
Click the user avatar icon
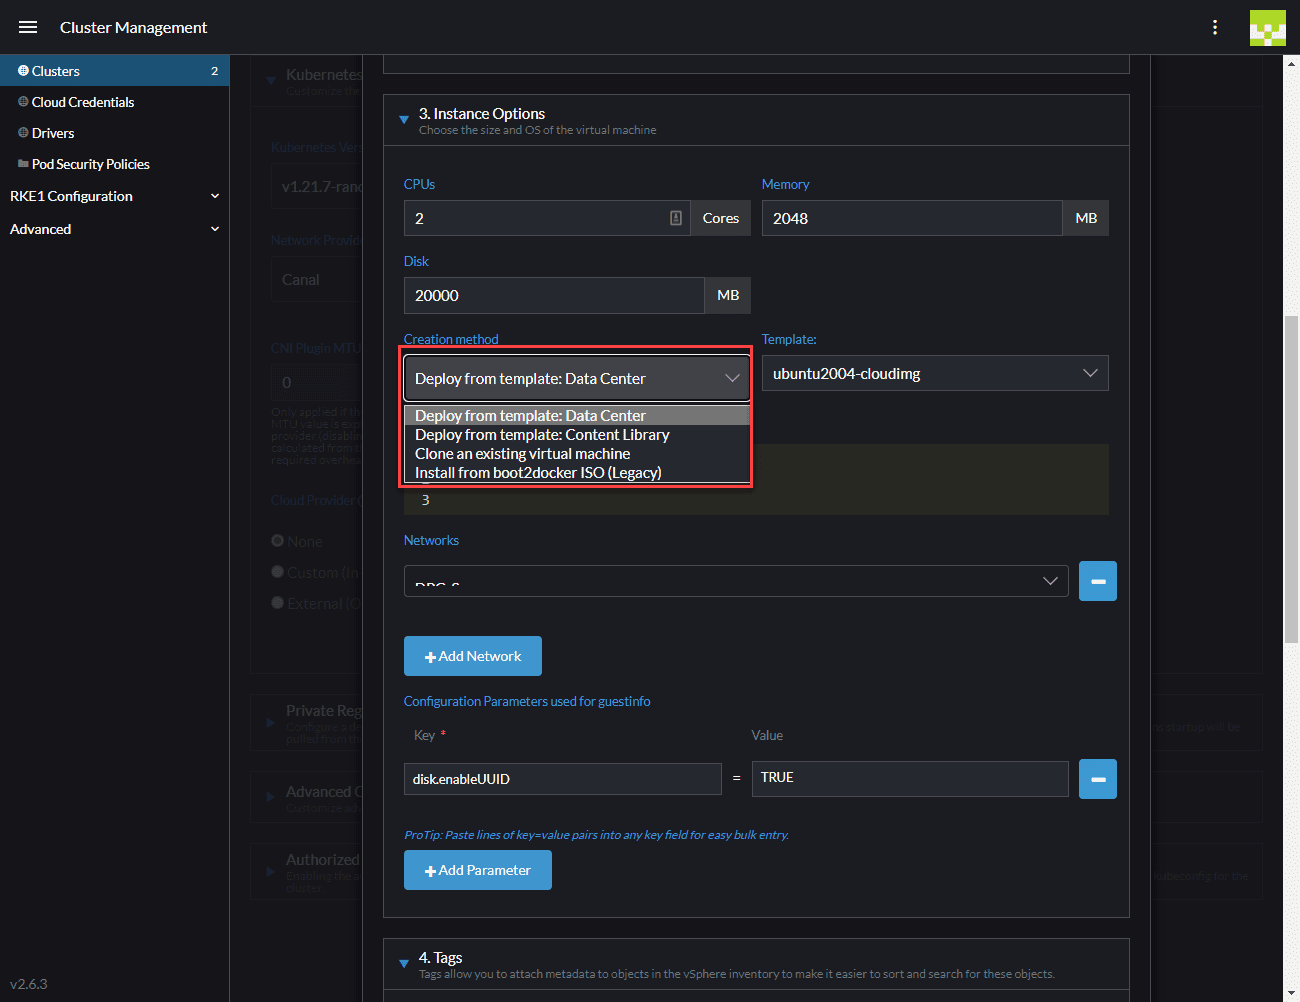pos(1267,27)
